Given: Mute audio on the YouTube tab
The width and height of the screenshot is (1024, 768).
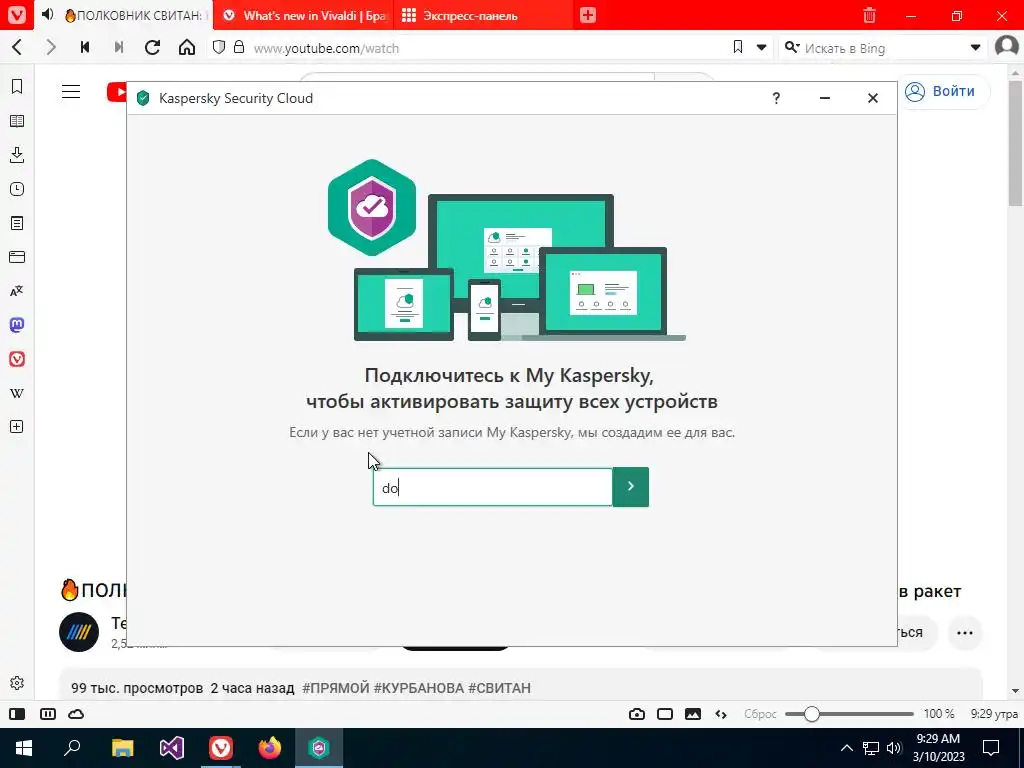Looking at the screenshot, I should coord(48,14).
